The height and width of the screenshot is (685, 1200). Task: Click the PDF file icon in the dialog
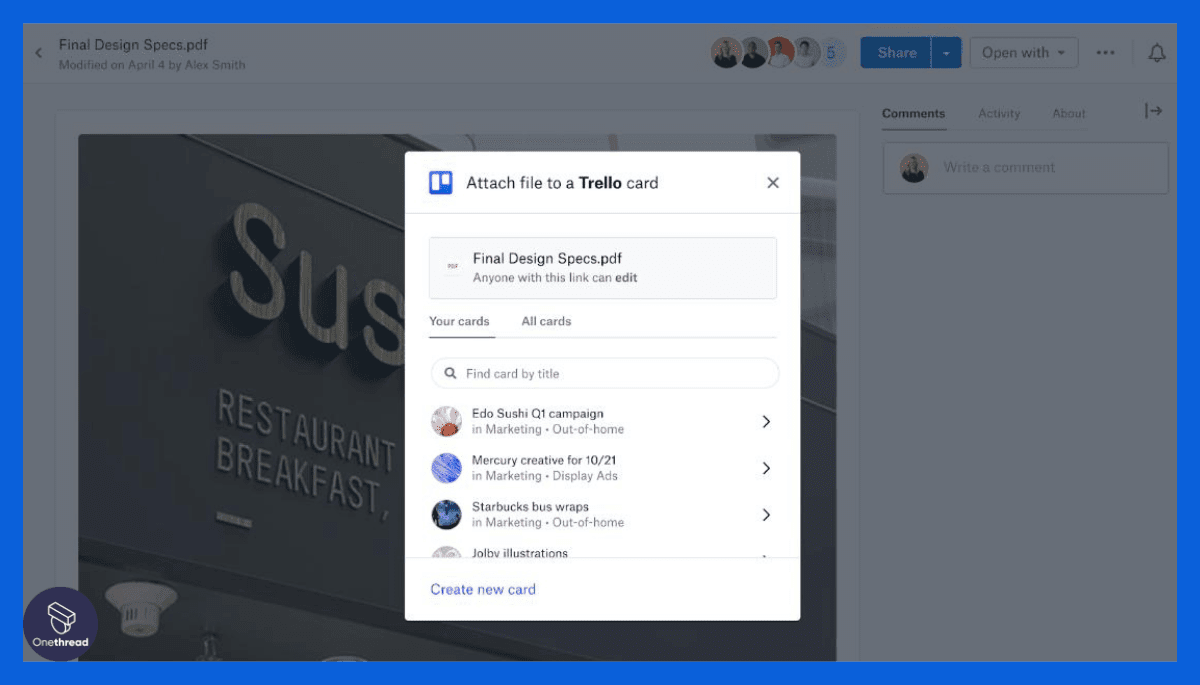[x=453, y=267]
